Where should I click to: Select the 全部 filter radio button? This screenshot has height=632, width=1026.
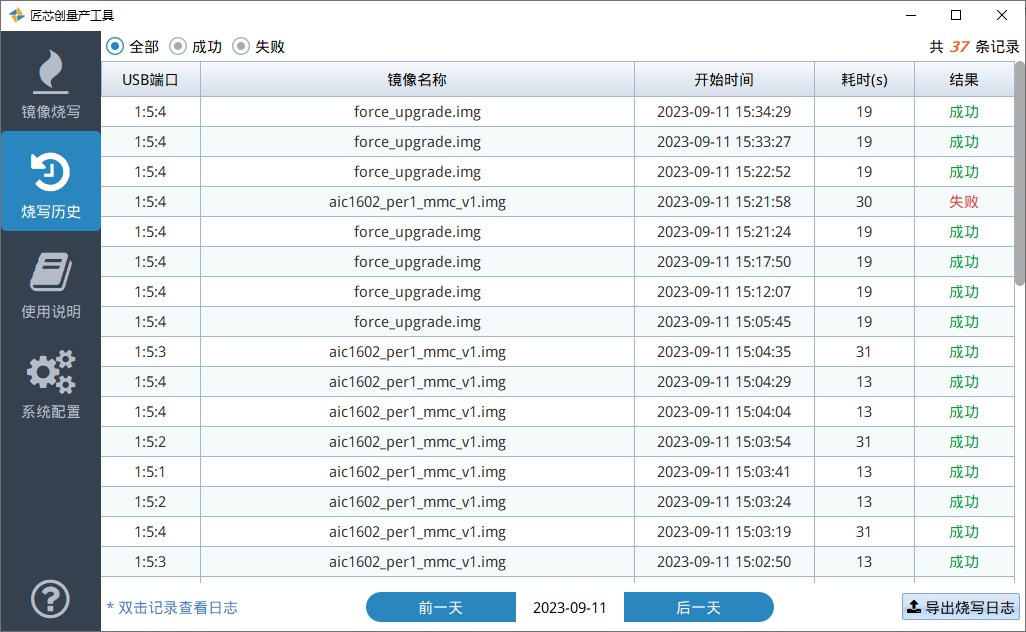coord(116,45)
